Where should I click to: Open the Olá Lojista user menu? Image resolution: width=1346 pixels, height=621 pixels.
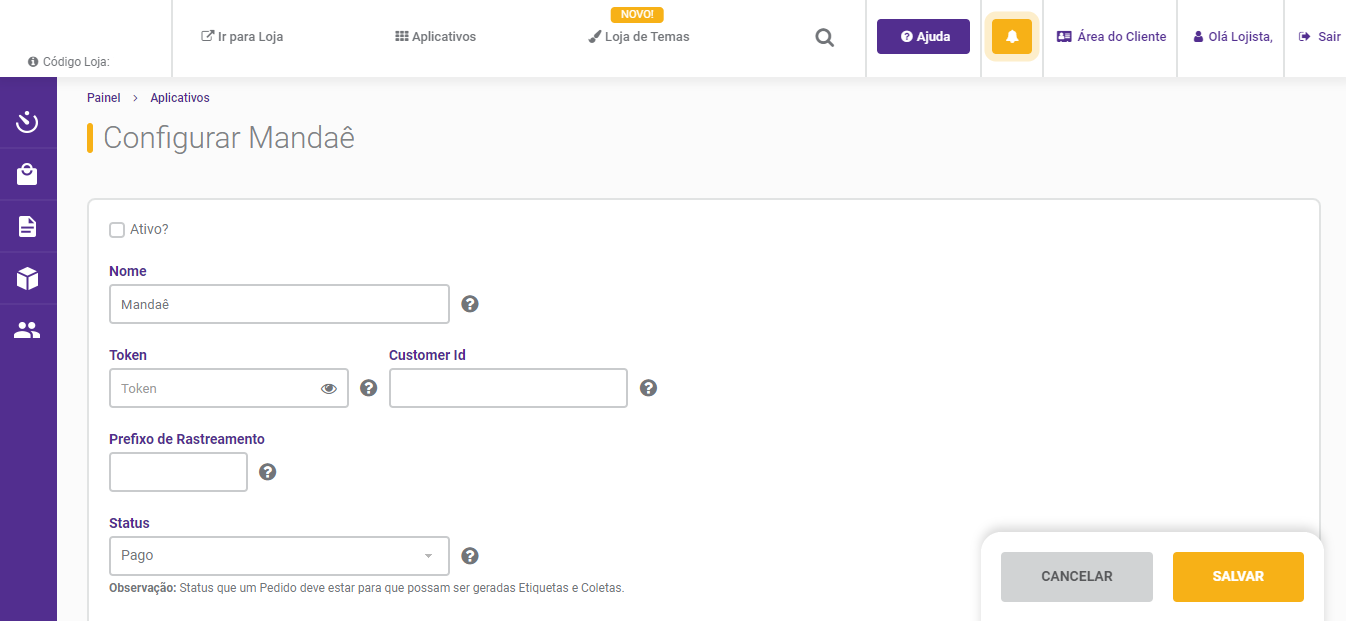click(1233, 37)
